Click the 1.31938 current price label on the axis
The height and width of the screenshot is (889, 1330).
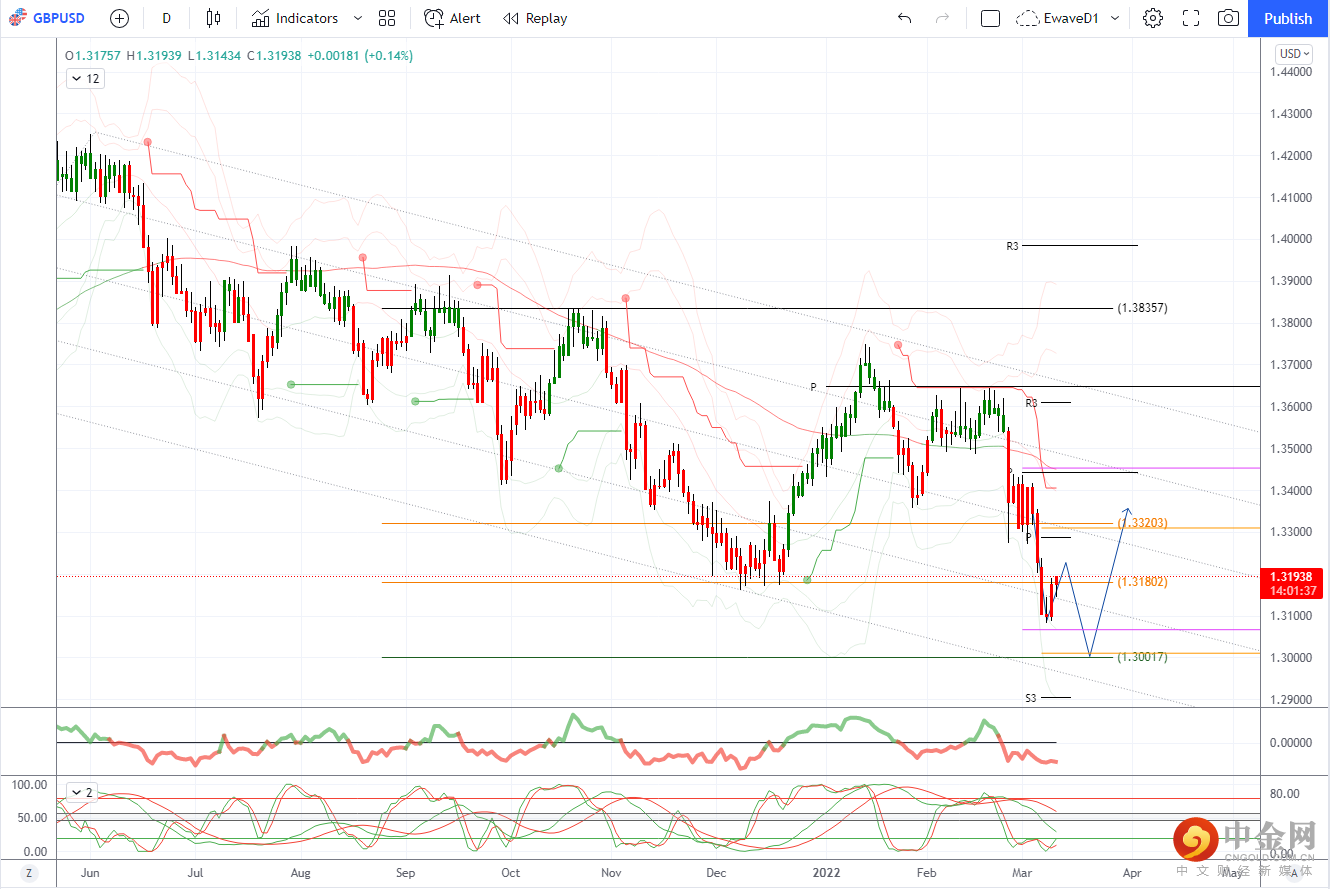(1295, 577)
